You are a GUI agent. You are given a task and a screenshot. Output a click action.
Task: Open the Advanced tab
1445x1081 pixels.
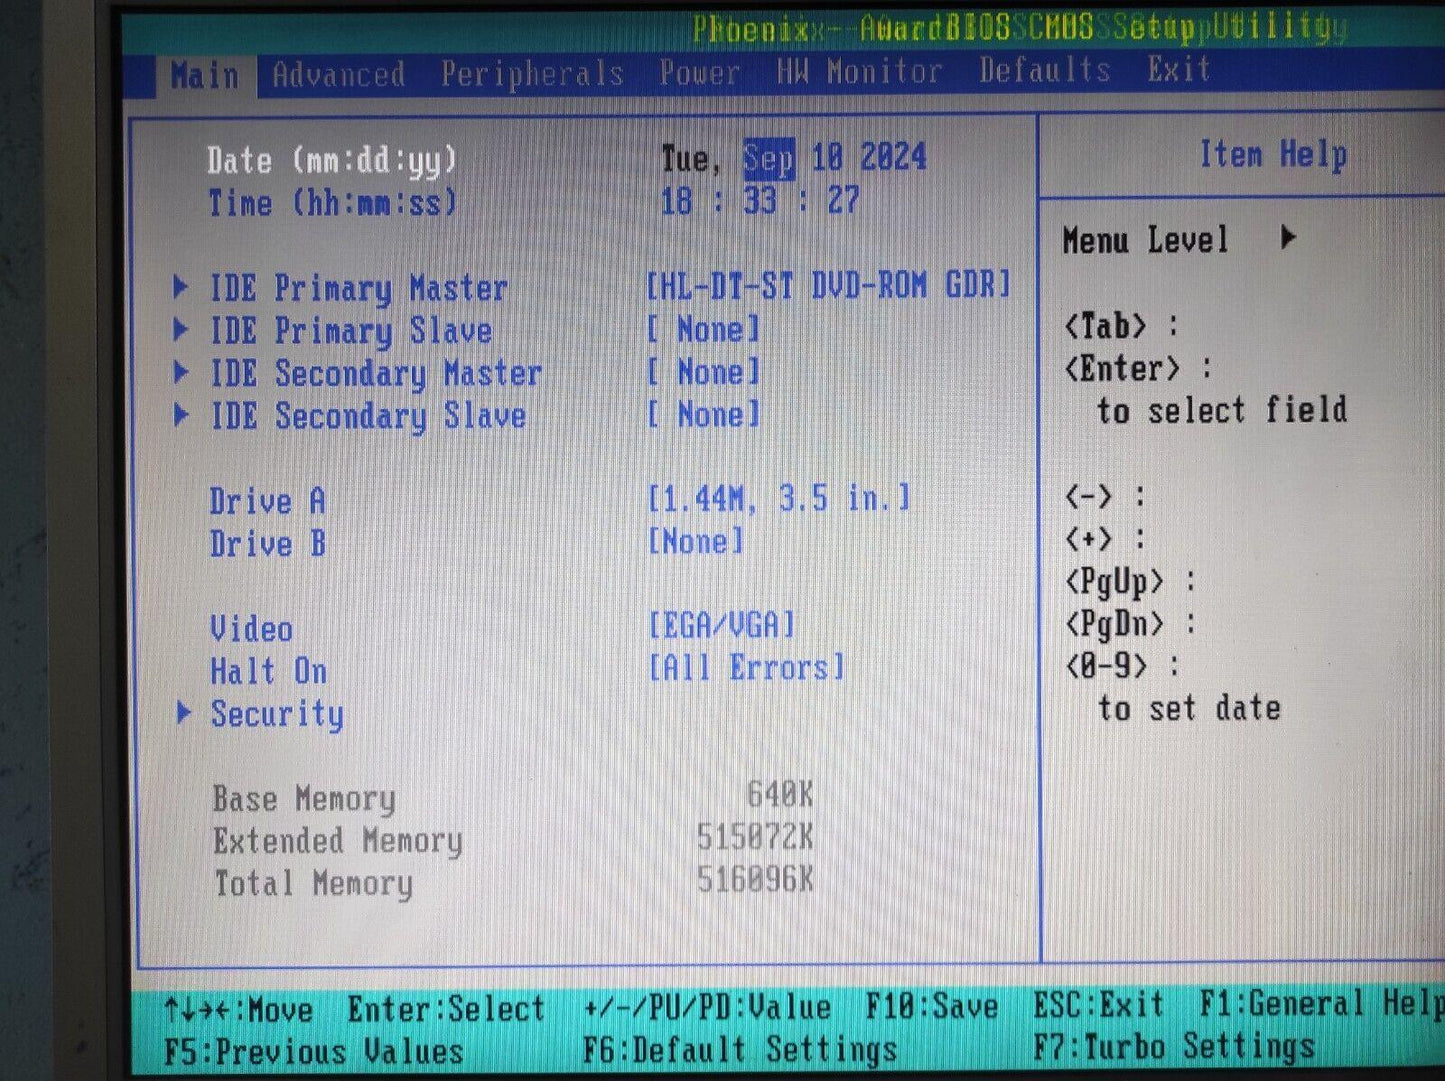coord(338,75)
